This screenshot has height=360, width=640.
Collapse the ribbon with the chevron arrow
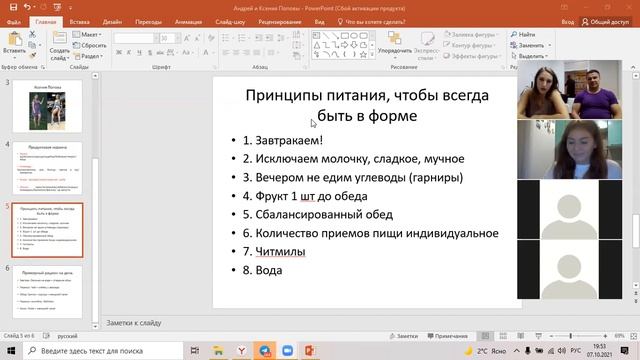(x=633, y=67)
